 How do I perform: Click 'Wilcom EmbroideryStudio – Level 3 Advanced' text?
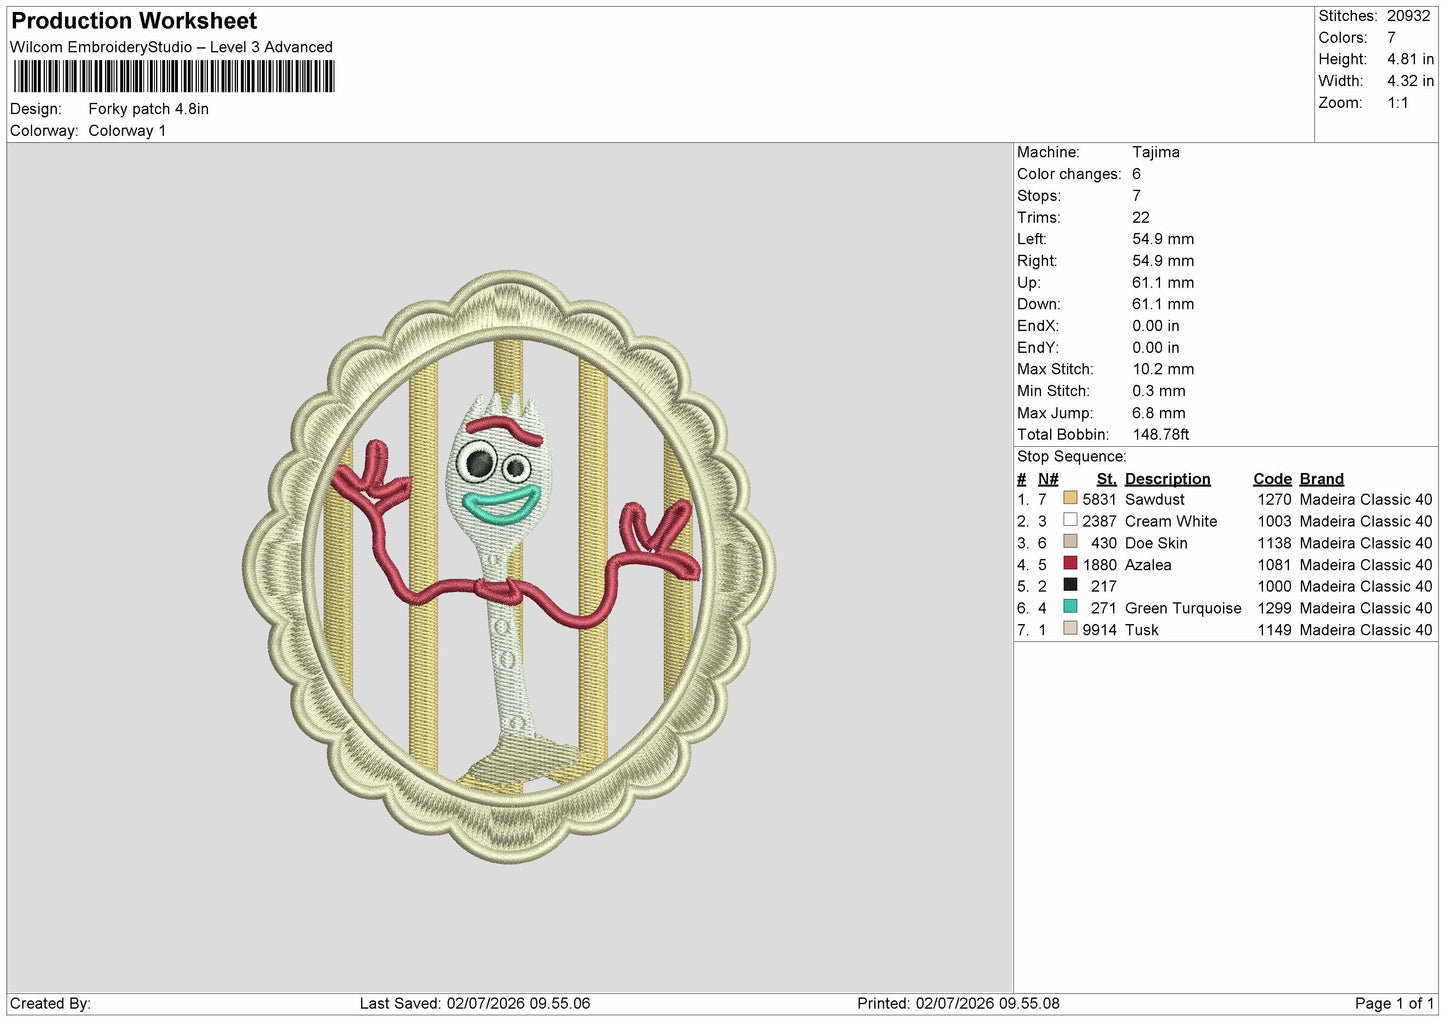pos(171,47)
